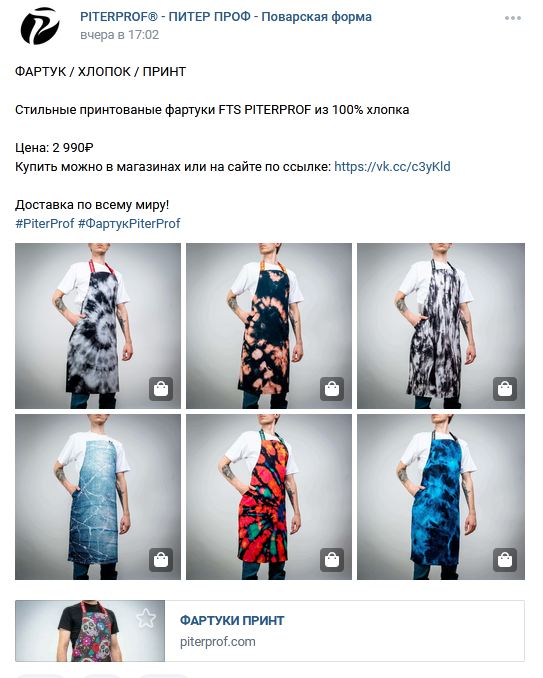The height and width of the screenshot is (678, 543).
Task: Click shopping bag icon on black-peach apron
Action: click(332, 388)
